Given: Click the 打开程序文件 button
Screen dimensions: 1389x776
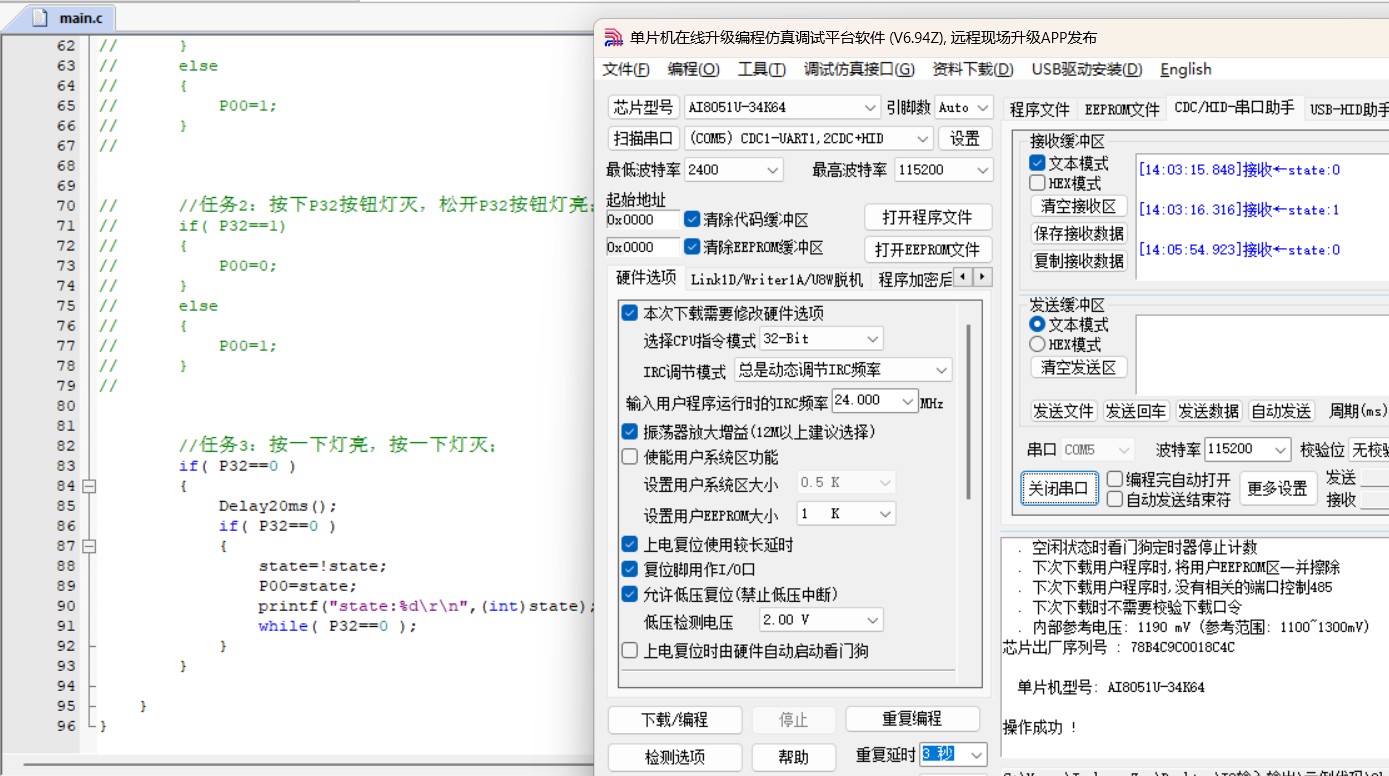Looking at the screenshot, I should click(x=927, y=217).
